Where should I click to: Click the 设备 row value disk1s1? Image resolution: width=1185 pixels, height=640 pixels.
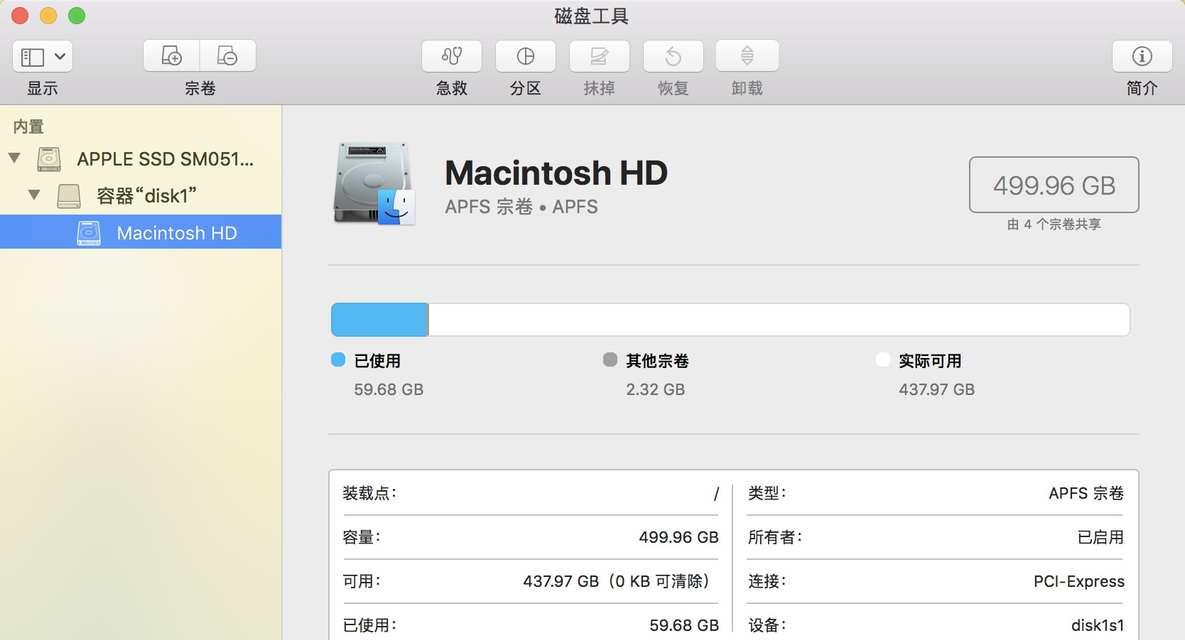[x=1097, y=625]
